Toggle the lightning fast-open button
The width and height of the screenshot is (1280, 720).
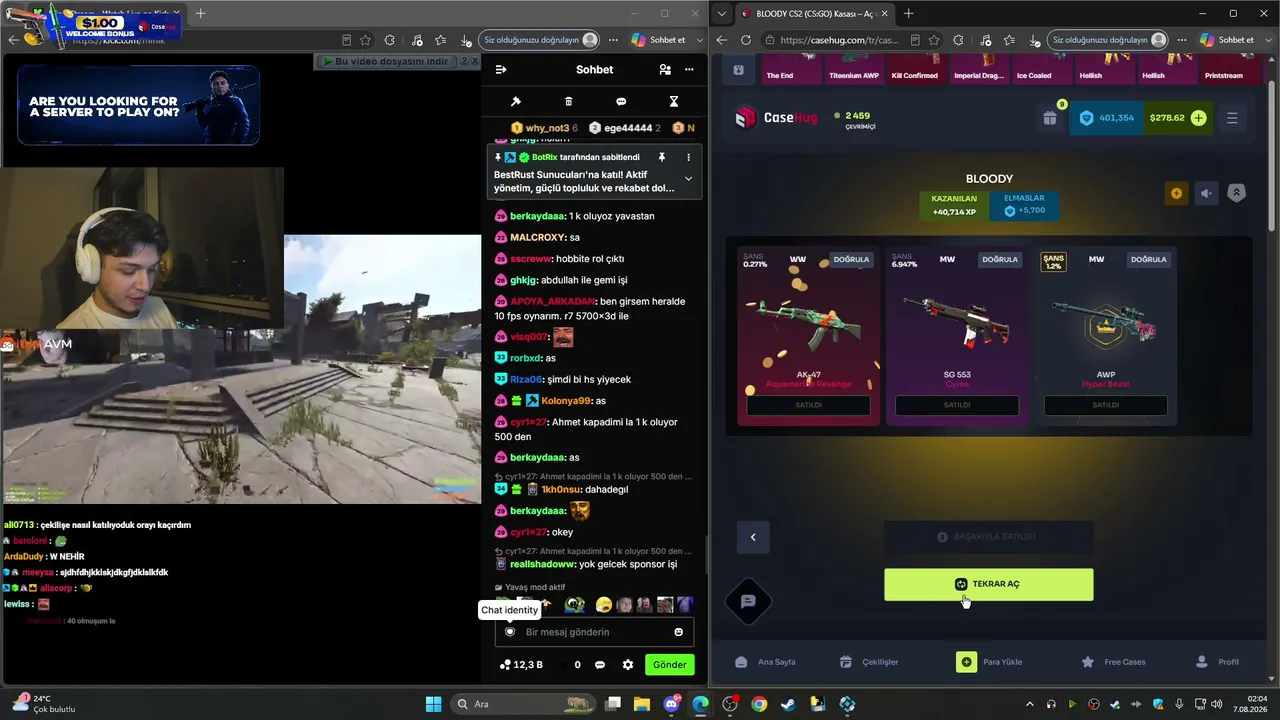point(1176,194)
